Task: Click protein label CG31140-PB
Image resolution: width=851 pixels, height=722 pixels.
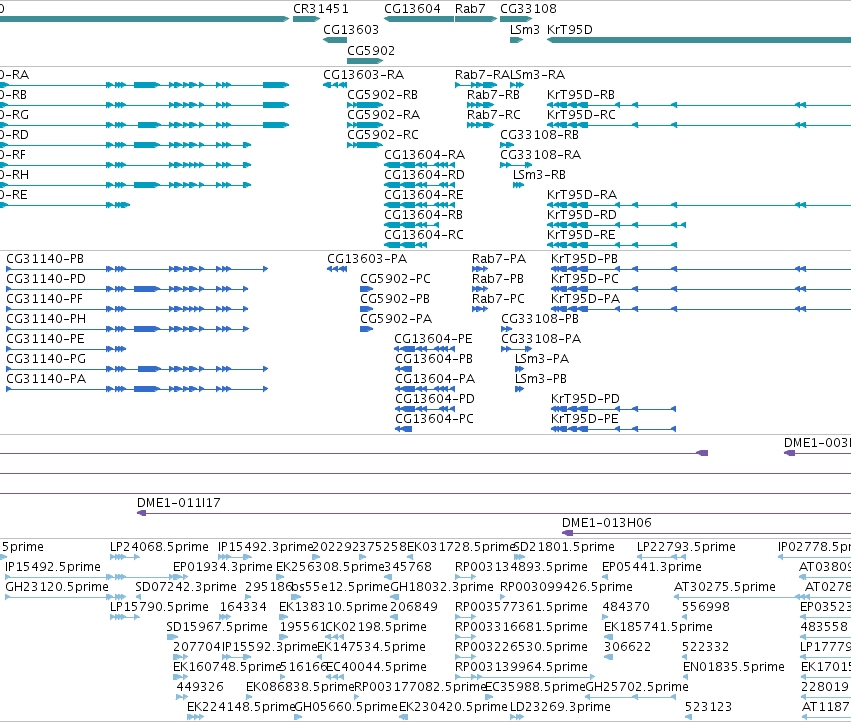Action: [x=45, y=259]
